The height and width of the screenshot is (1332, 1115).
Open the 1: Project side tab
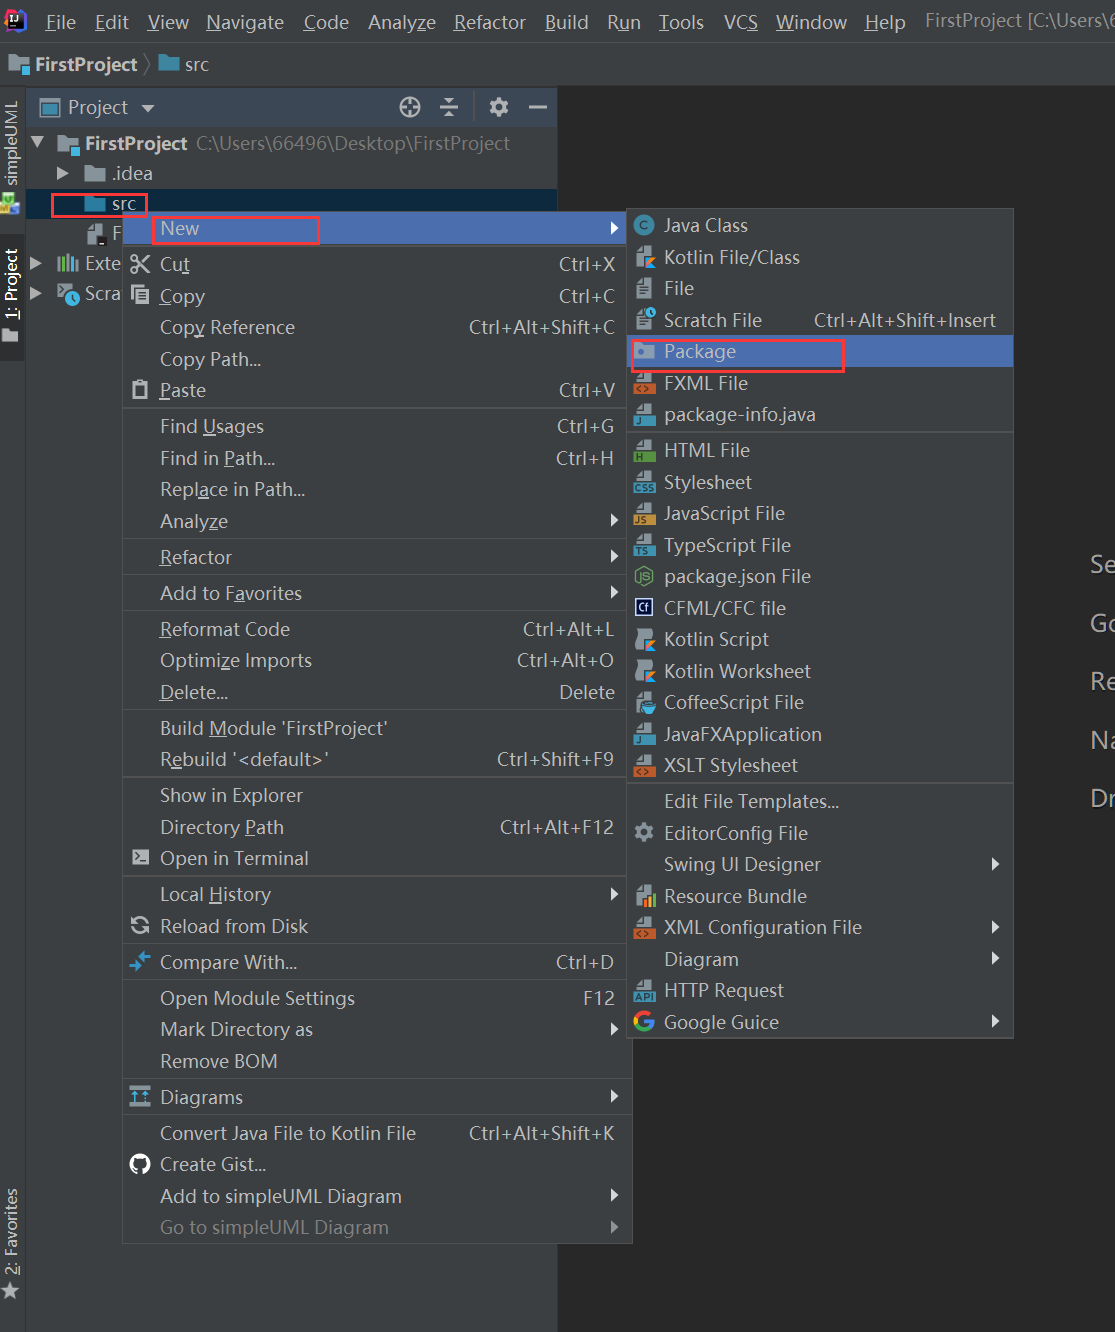click(12, 296)
